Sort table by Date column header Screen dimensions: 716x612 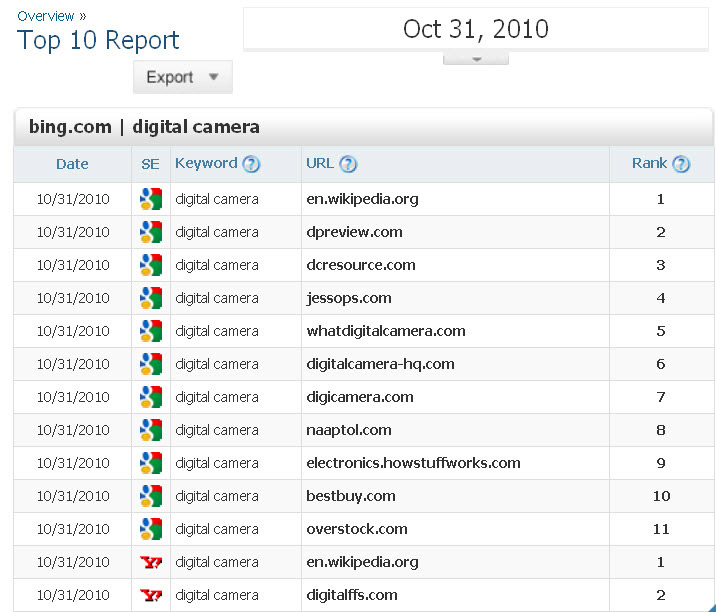click(x=72, y=164)
